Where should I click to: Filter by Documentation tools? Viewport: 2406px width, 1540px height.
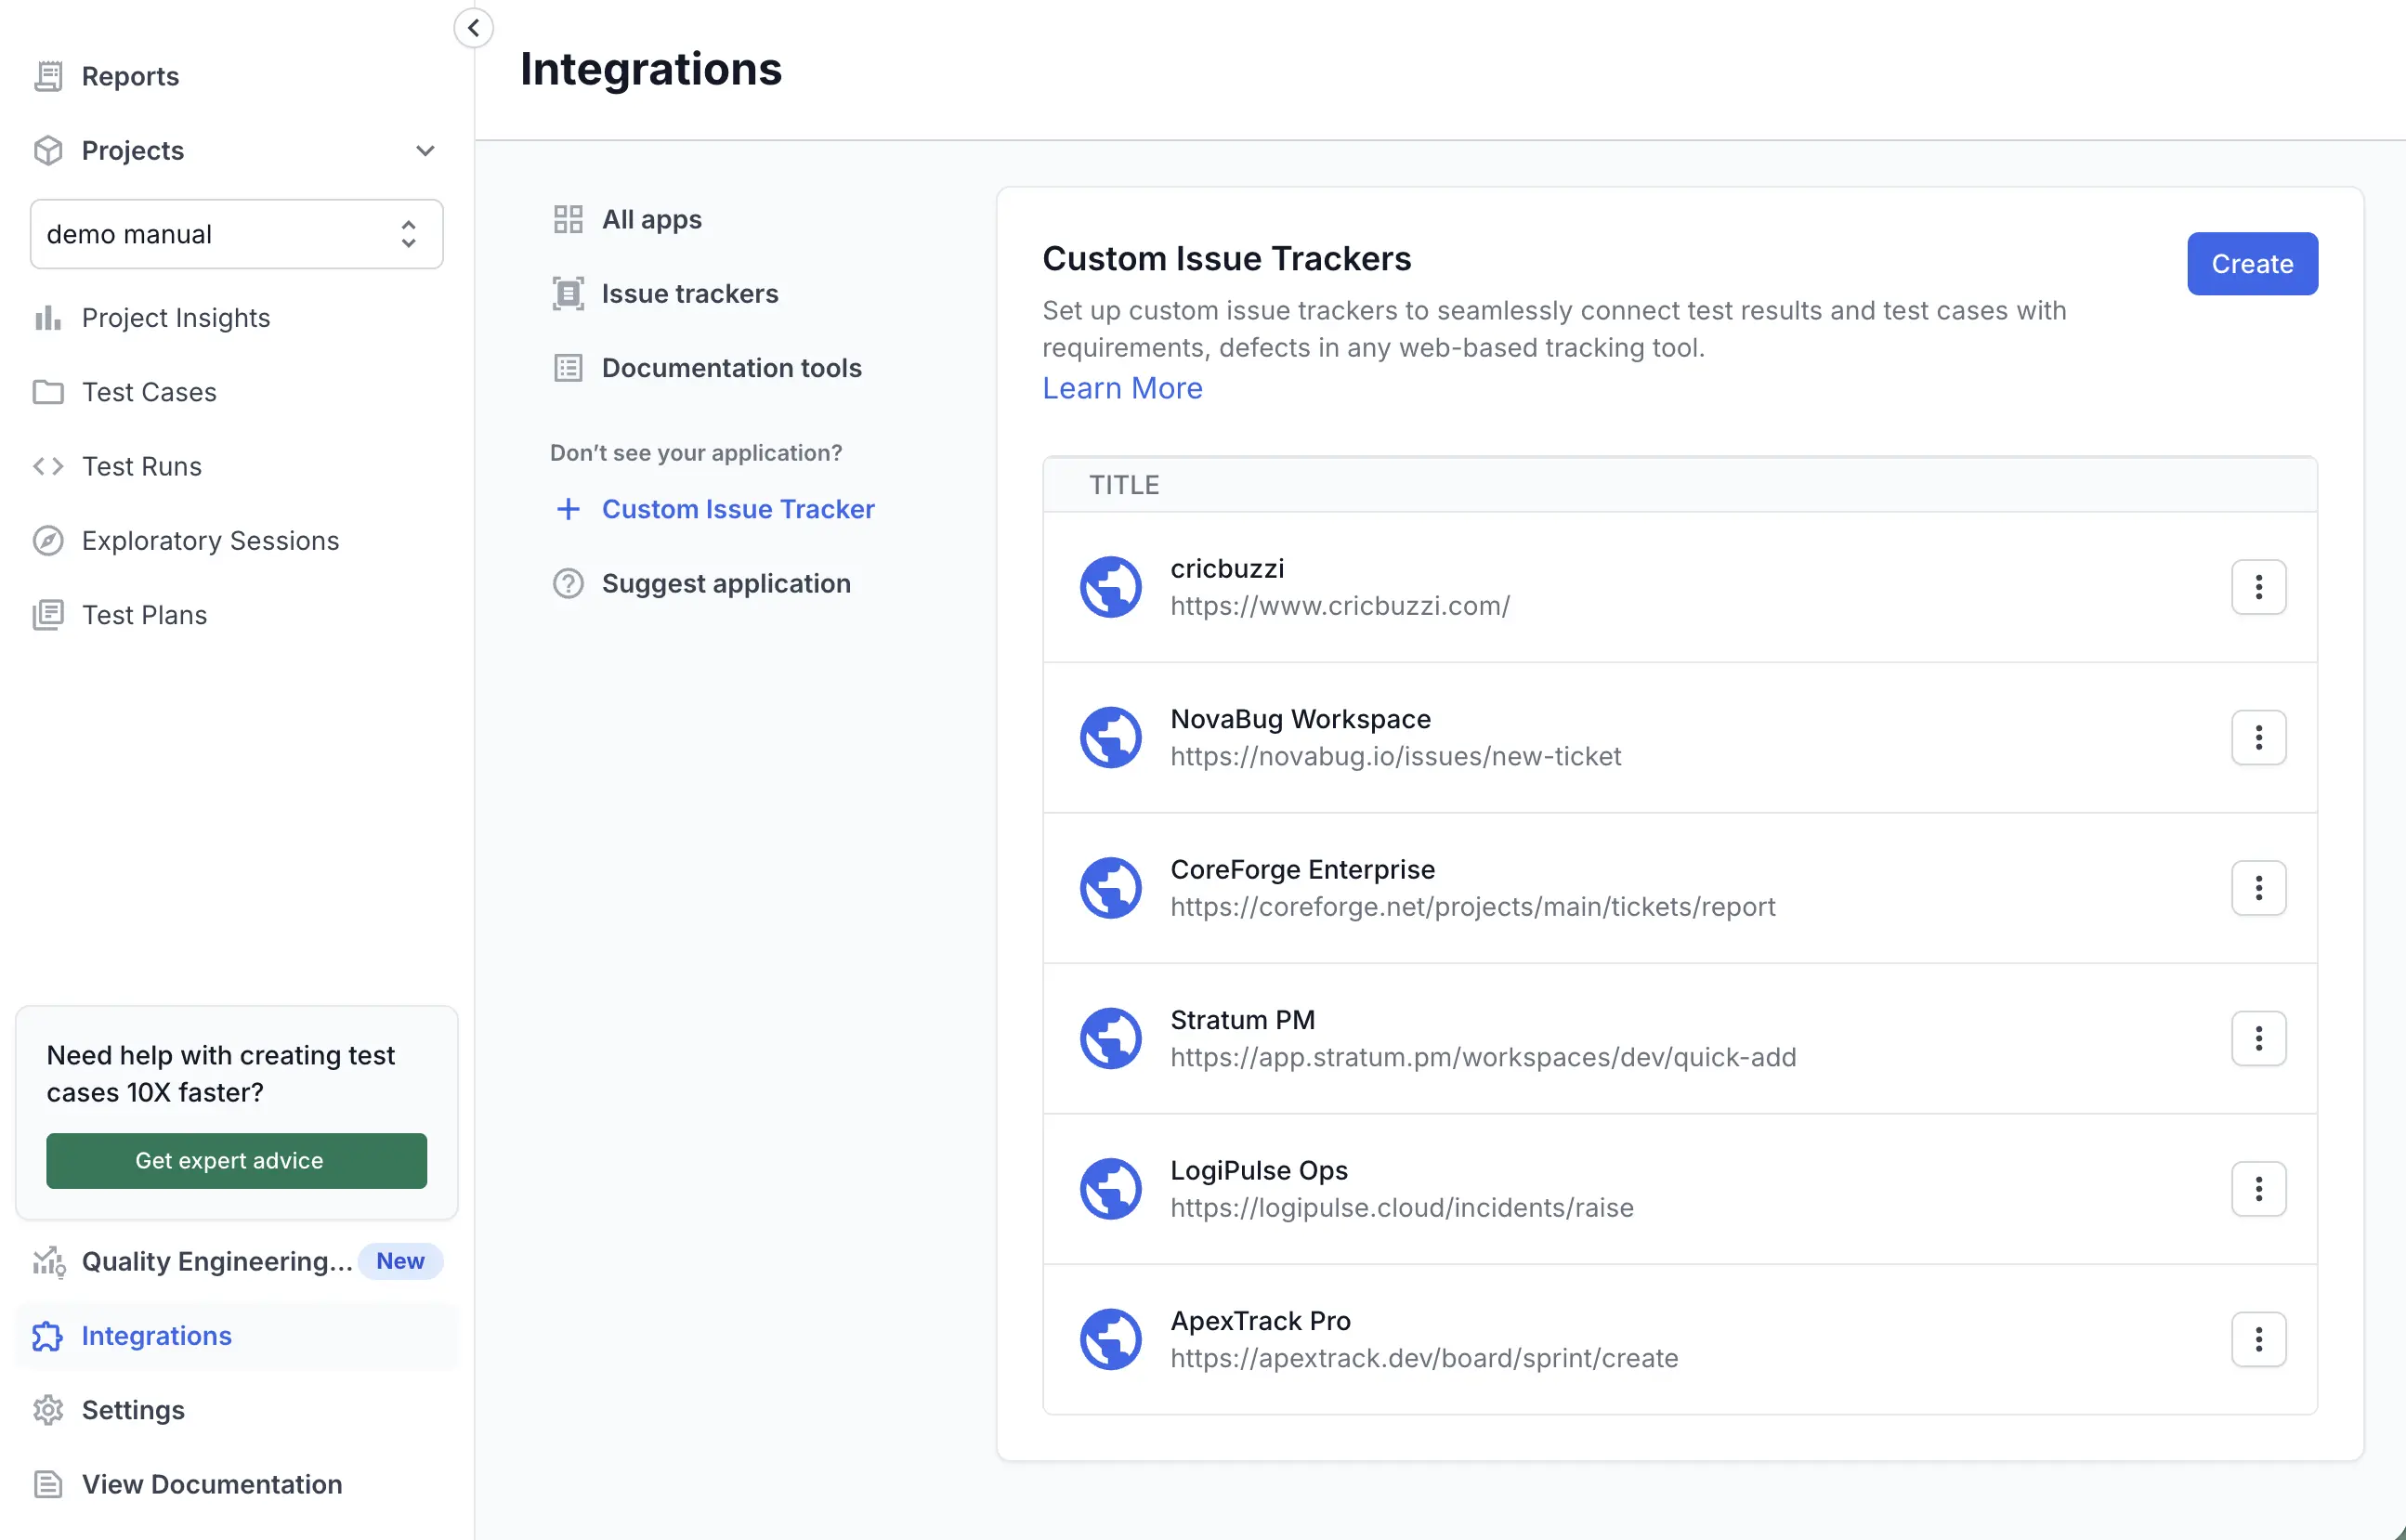click(732, 368)
